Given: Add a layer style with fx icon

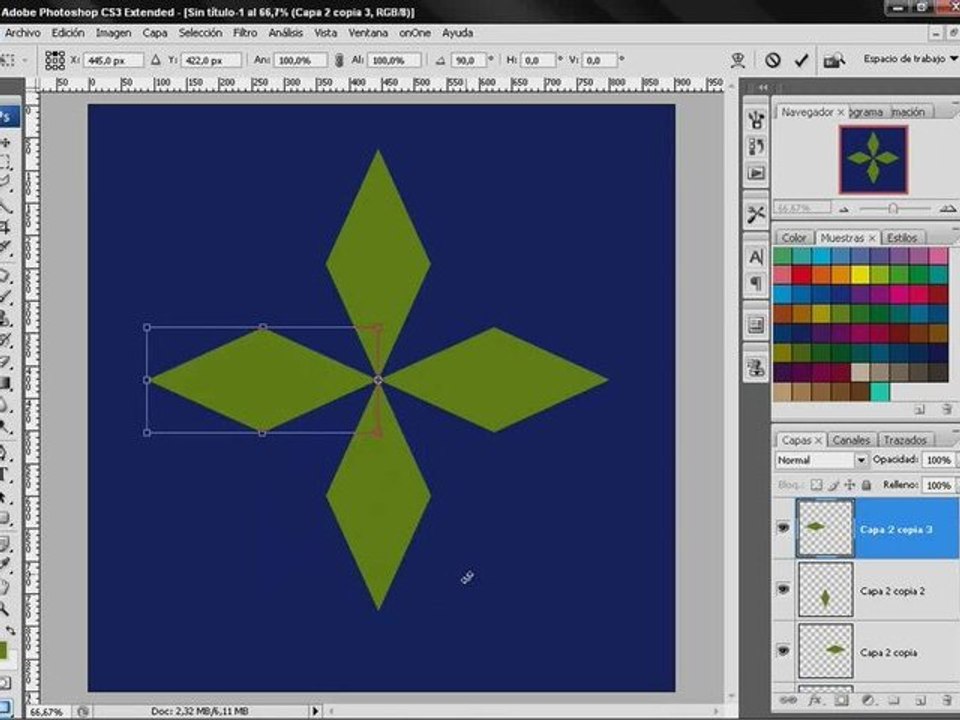Looking at the screenshot, I should tap(815, 700).
